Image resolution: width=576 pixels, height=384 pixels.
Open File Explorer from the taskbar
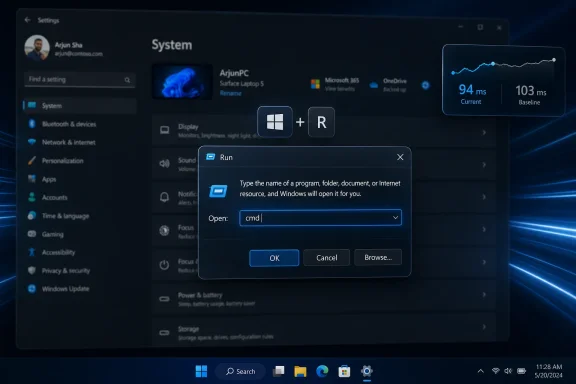coord(300,372)
